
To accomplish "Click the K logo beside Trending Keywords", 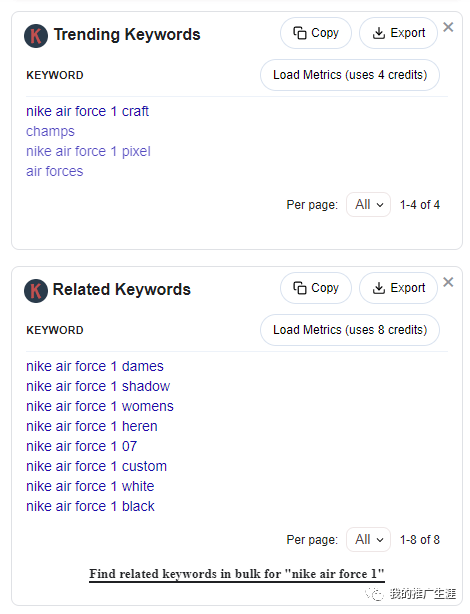I will (x=36, y=36).
